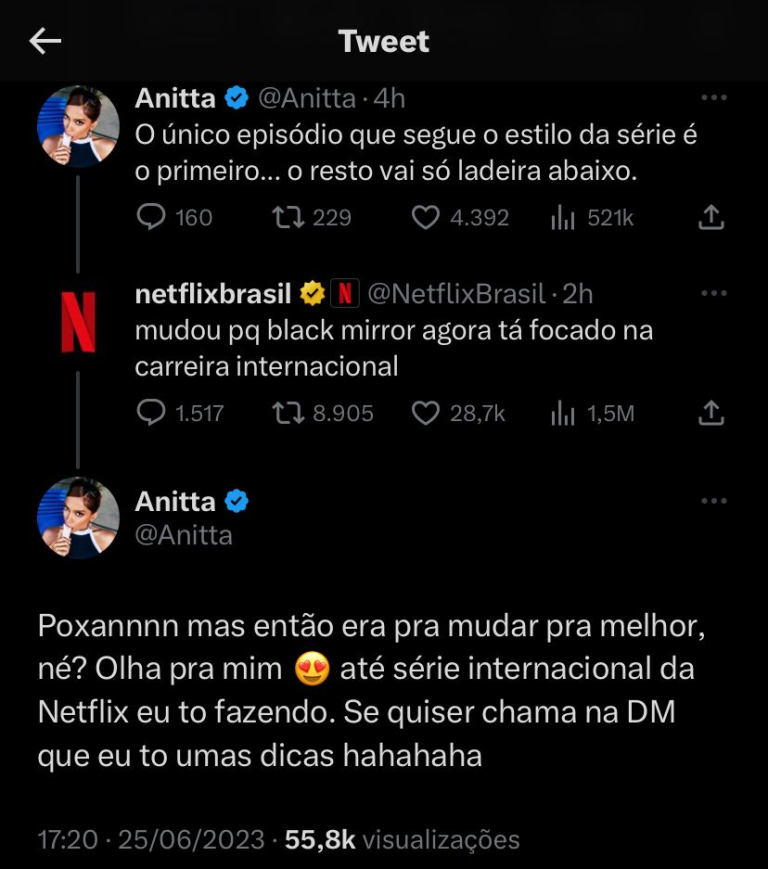Screen dimensions: 768x869
Task: Share the netflixbrasil tweet
Action: coord(710,412)
